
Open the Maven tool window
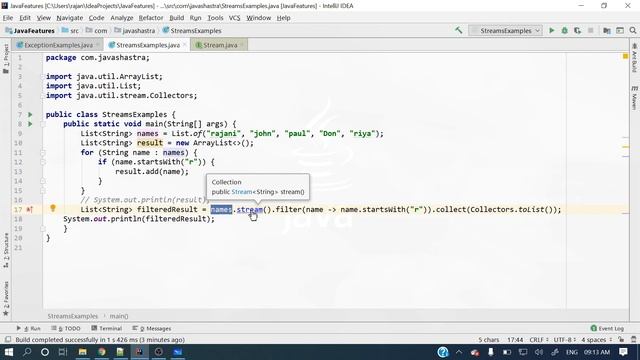point(634,98)
